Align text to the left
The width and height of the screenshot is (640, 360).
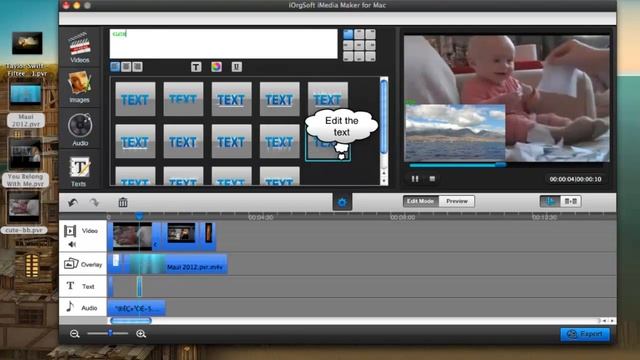[115, 67]
